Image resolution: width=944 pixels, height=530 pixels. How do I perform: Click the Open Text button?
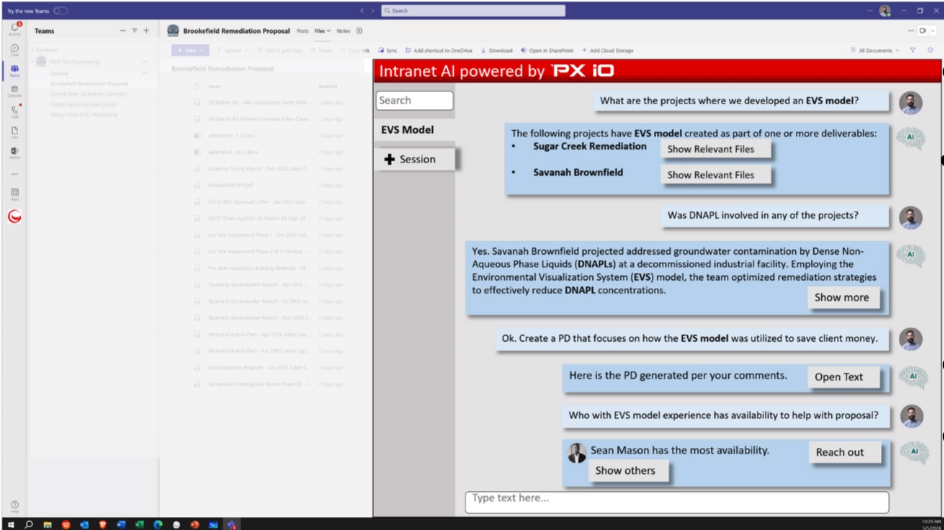pyautogui.click(x=843, y=377)
